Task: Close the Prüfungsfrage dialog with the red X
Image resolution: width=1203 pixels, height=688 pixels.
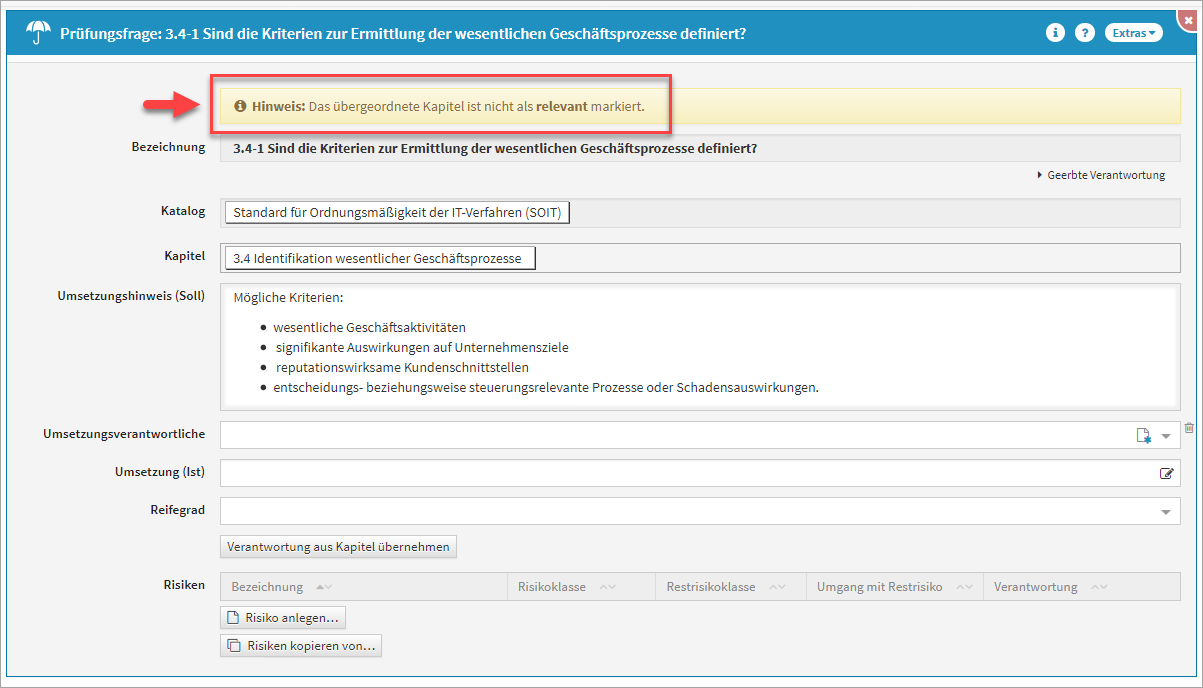Action: click(x=1187, y=17)
